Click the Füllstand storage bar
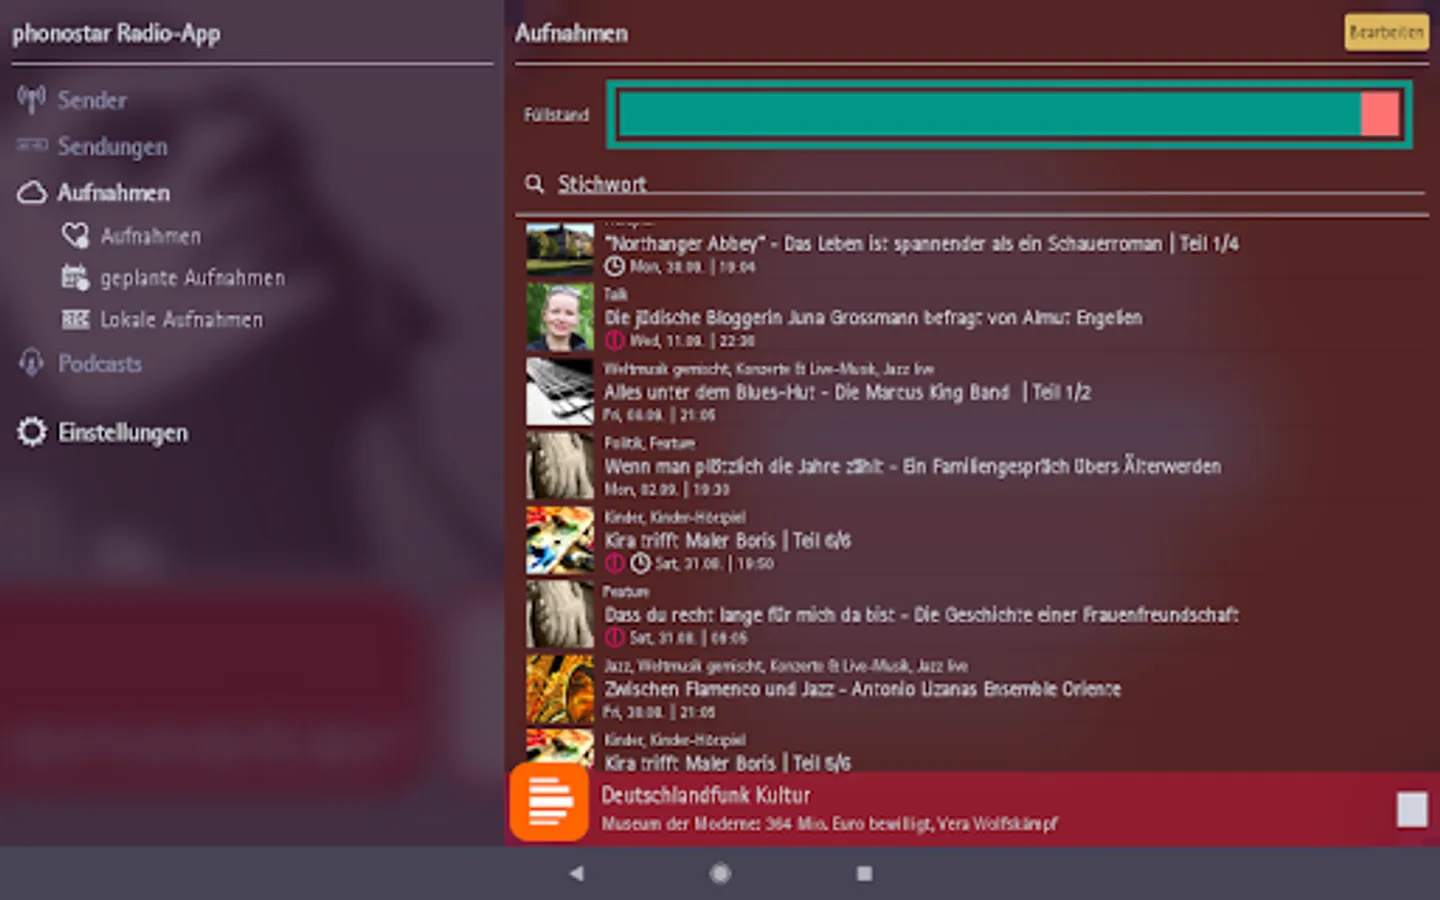 pyautogui.click(x=1009, y=114)
